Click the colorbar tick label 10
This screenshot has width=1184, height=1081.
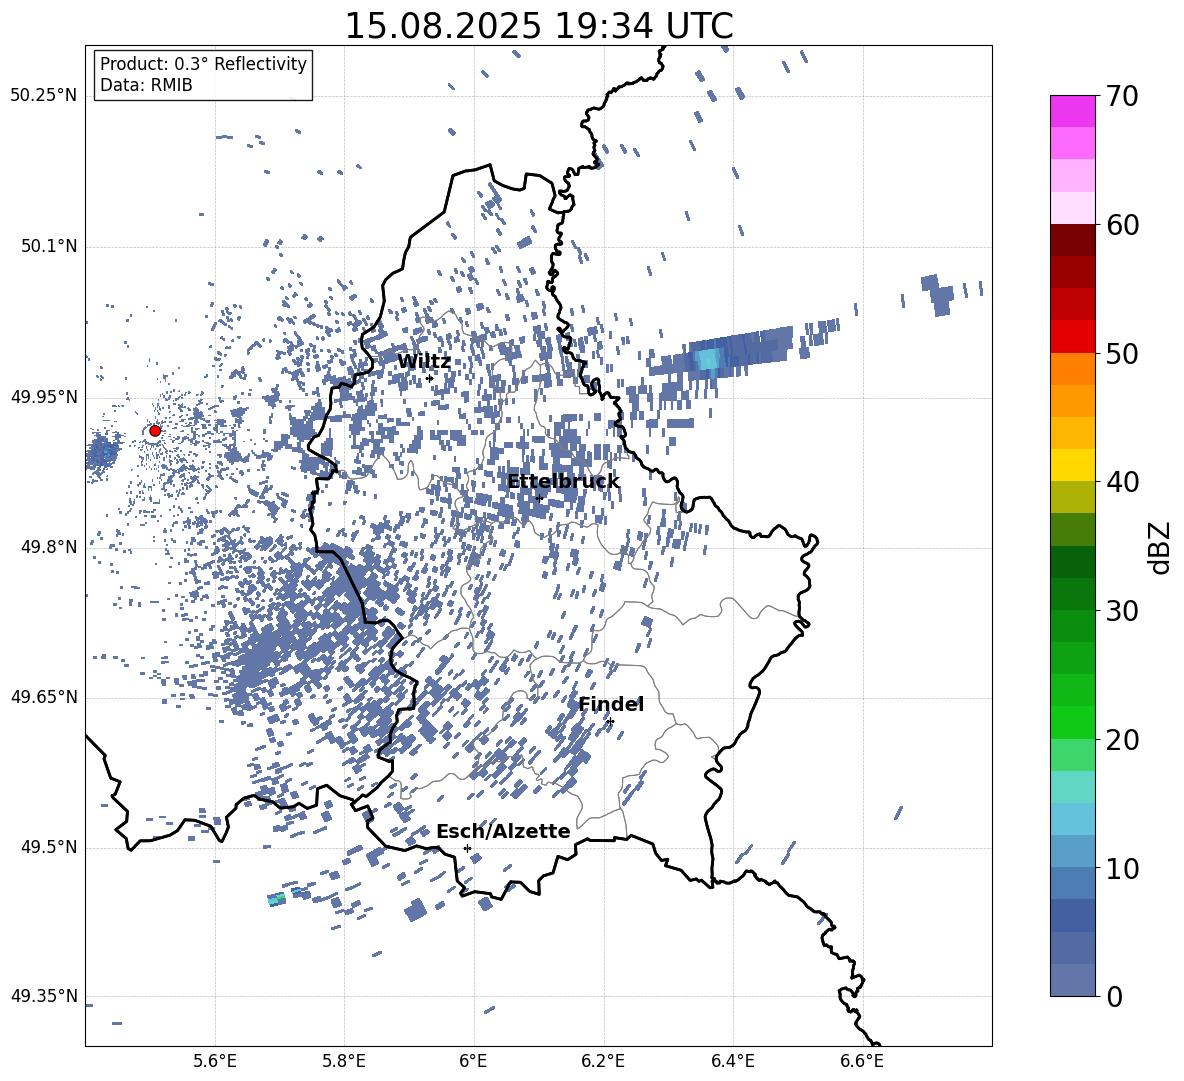pyautogui.click(x=1122, y=868)
